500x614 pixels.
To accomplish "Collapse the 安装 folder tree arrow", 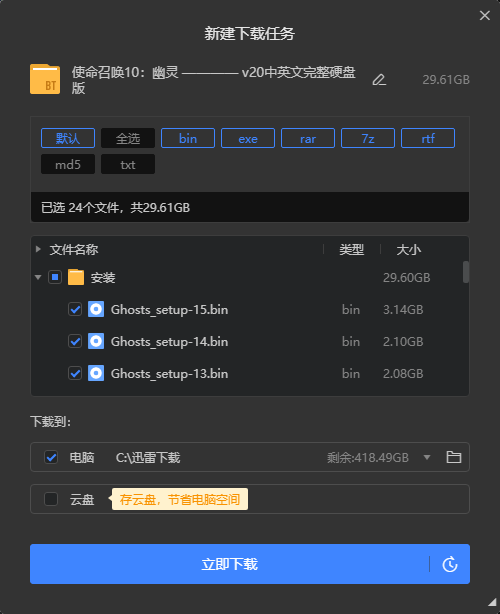I will [38, 277].
